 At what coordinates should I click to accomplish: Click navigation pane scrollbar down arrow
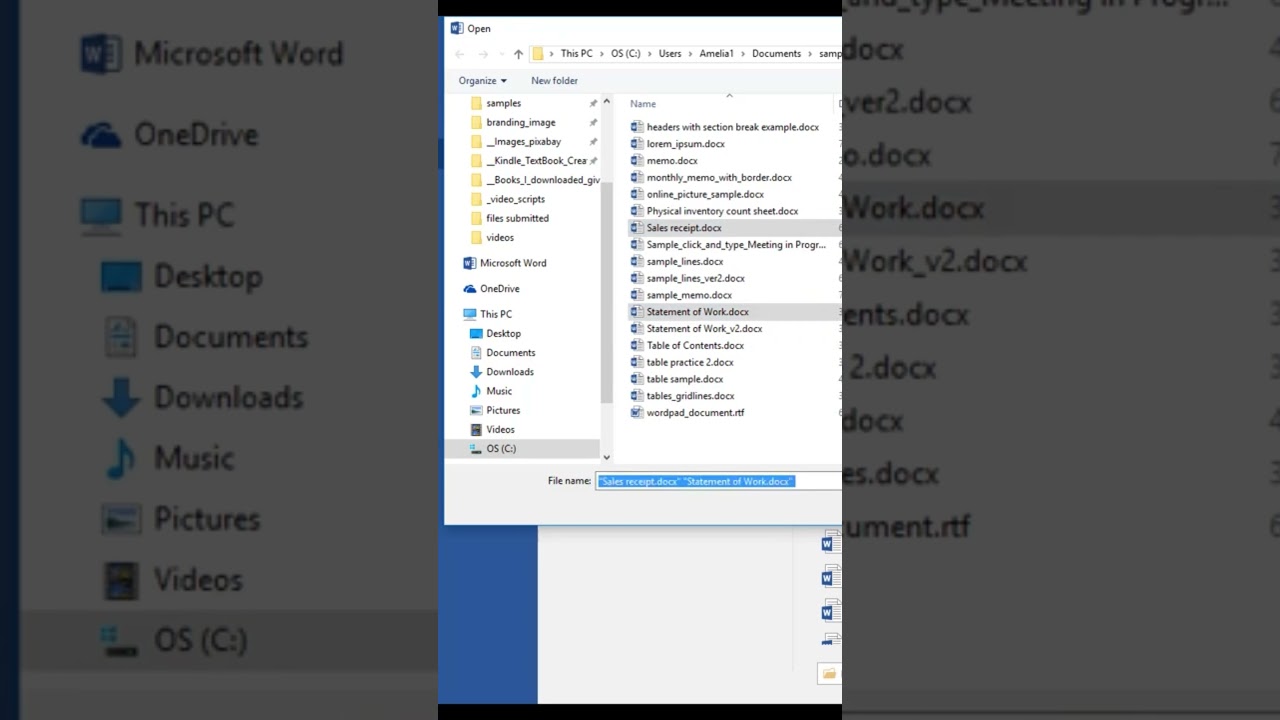[606, 457]
